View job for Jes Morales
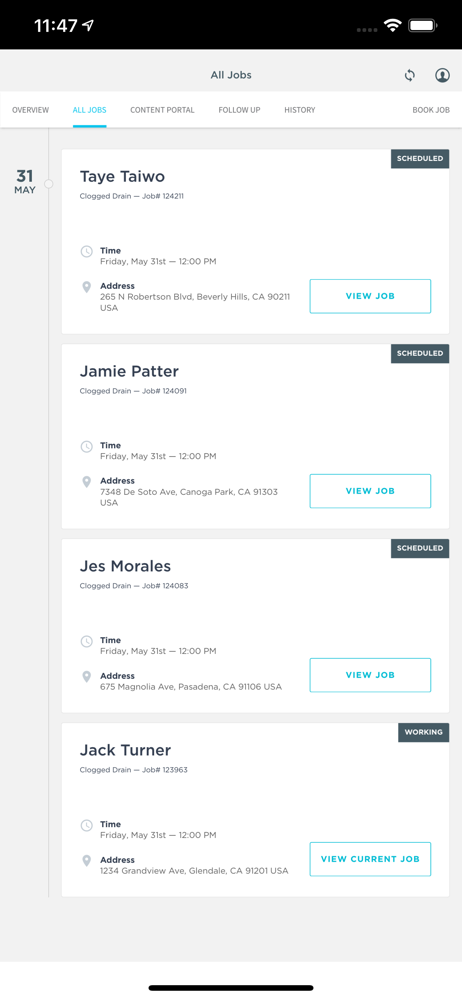 370,675
